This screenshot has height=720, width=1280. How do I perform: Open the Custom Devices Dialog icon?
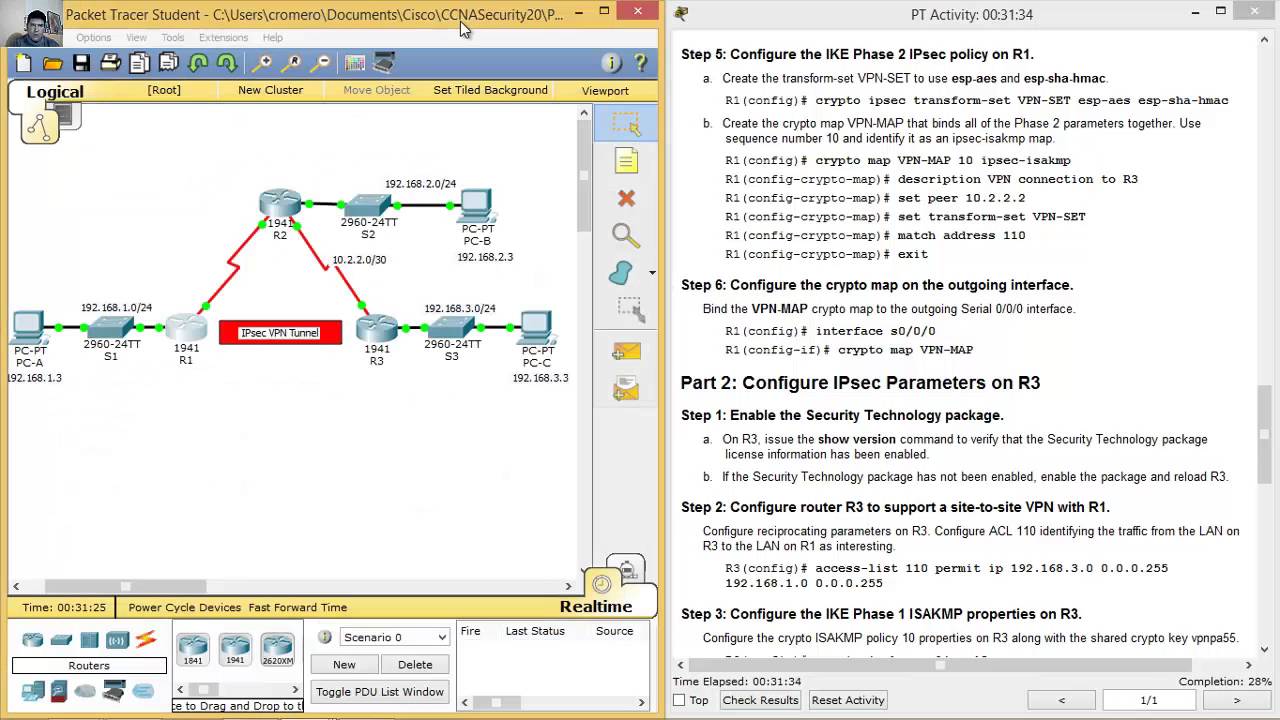pos(384,63)
